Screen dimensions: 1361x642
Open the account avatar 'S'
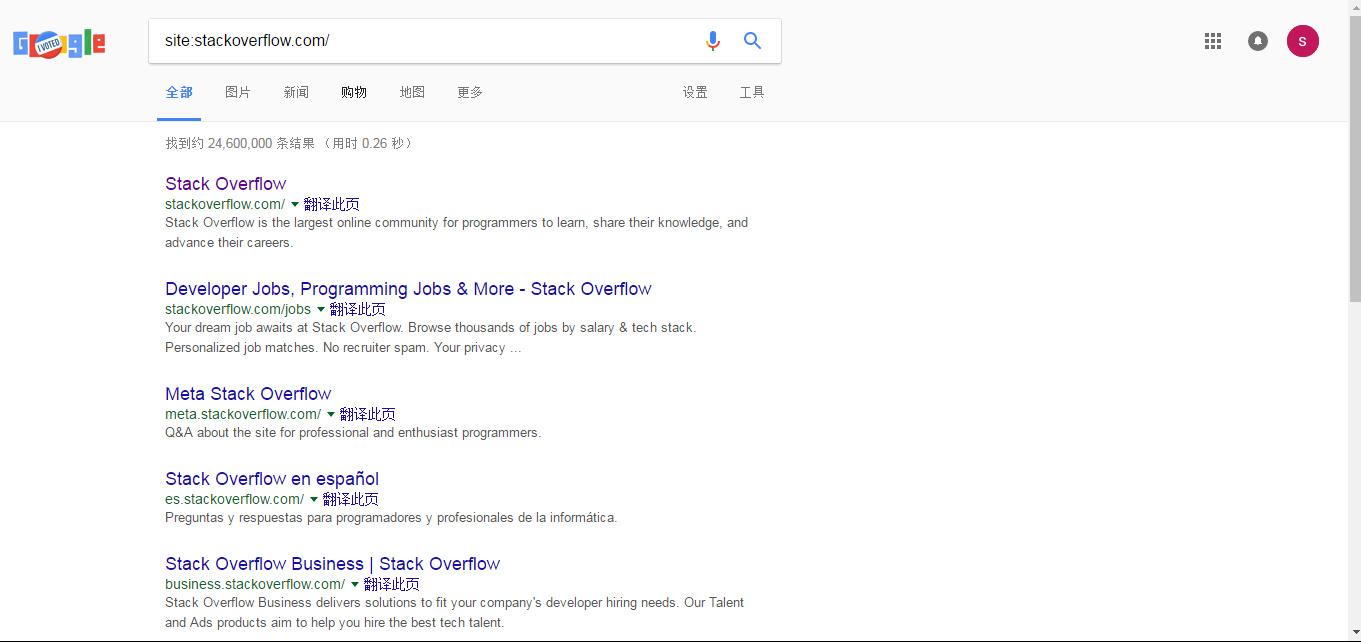[x=1302, y=41]
